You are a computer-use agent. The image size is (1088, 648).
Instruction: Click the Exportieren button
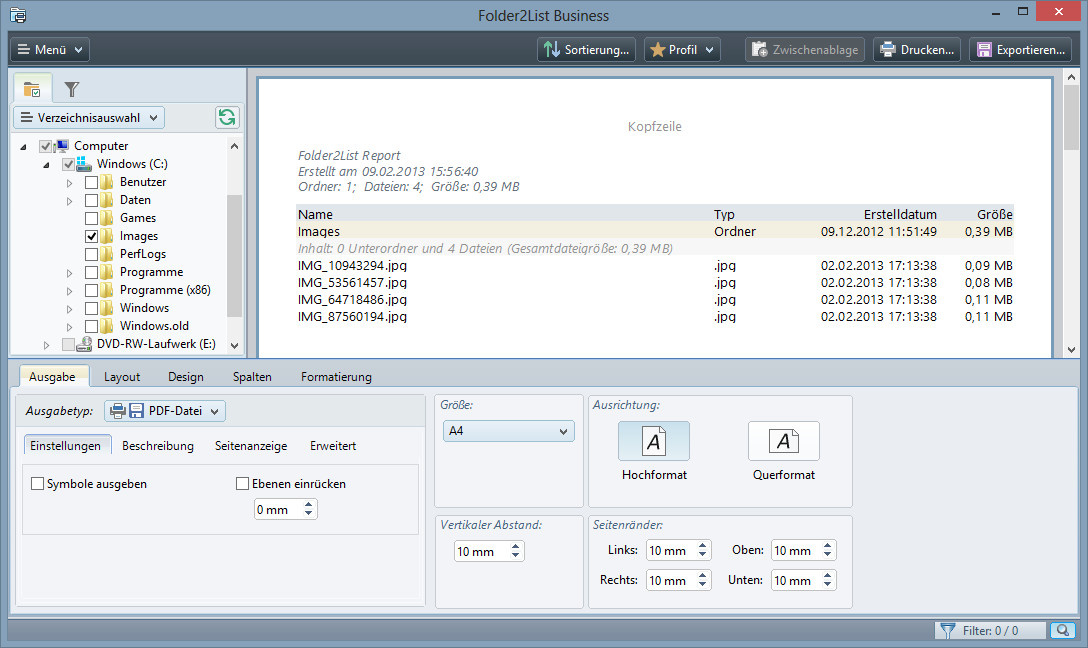(x=1020, y=49)
